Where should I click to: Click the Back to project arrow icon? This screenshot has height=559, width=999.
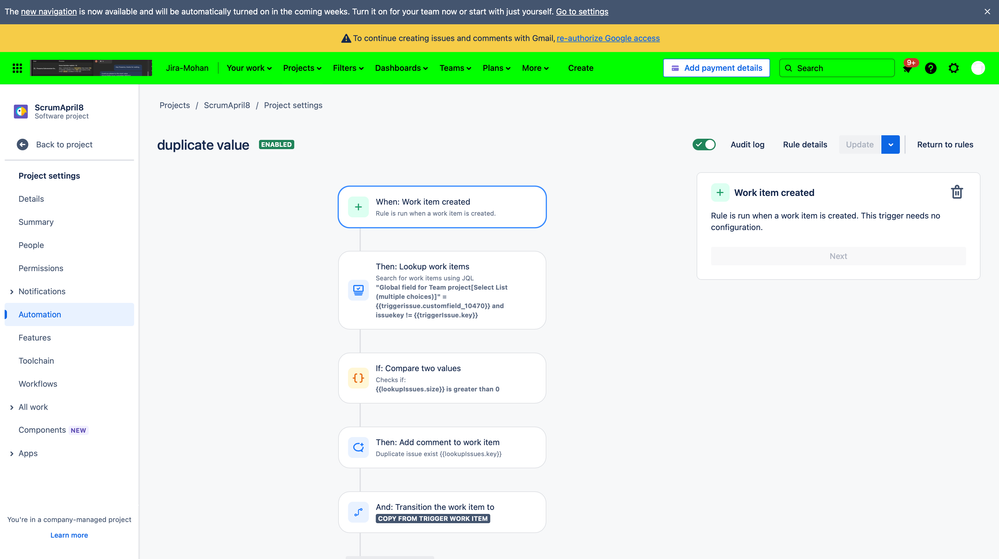click(x=22, y=145)
